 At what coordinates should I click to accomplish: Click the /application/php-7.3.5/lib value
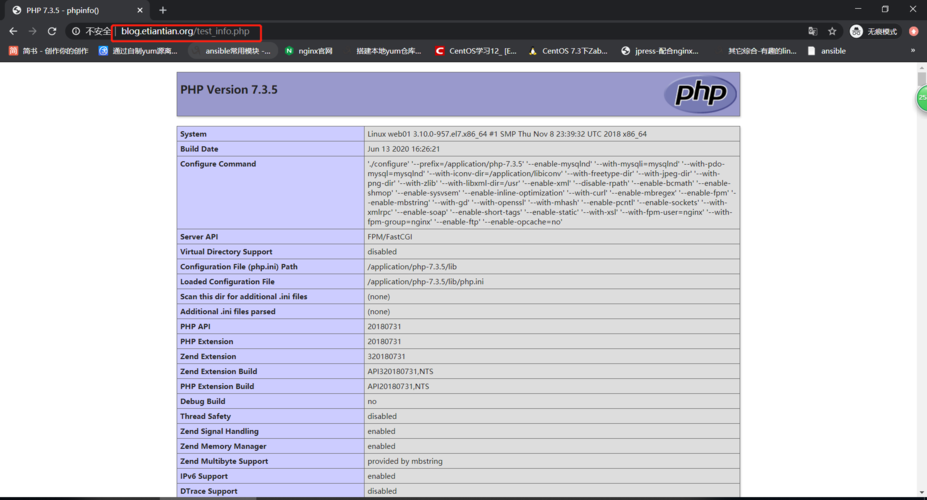click(x=412, y=267)
